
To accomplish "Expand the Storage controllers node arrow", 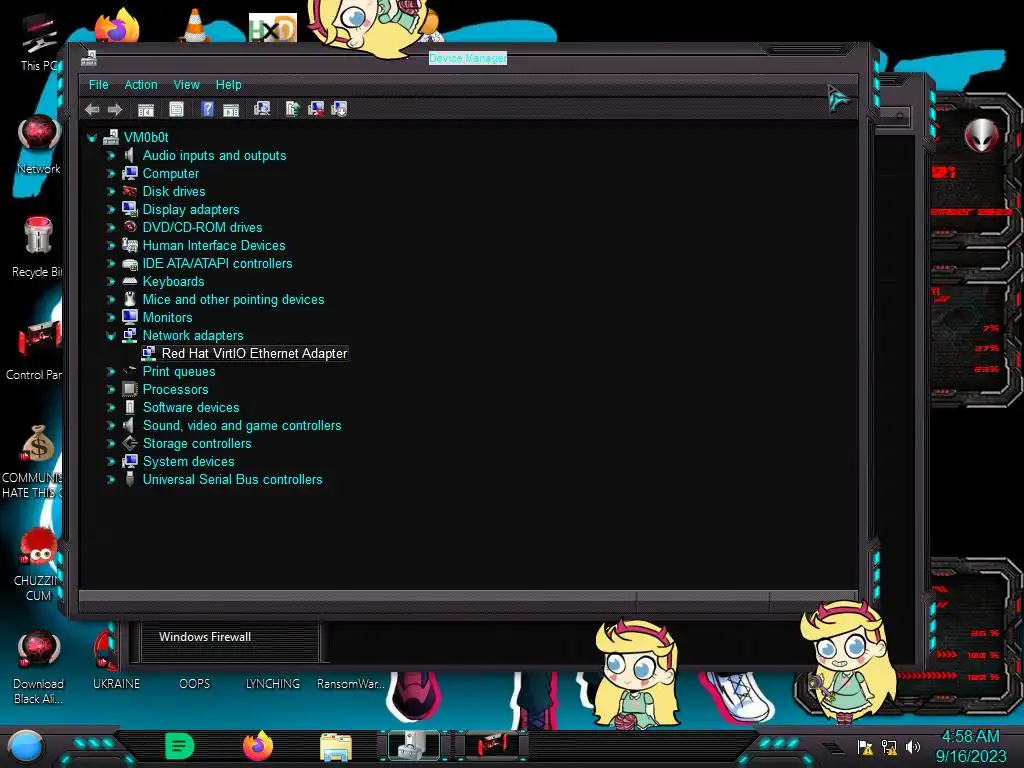I will 111,443.
